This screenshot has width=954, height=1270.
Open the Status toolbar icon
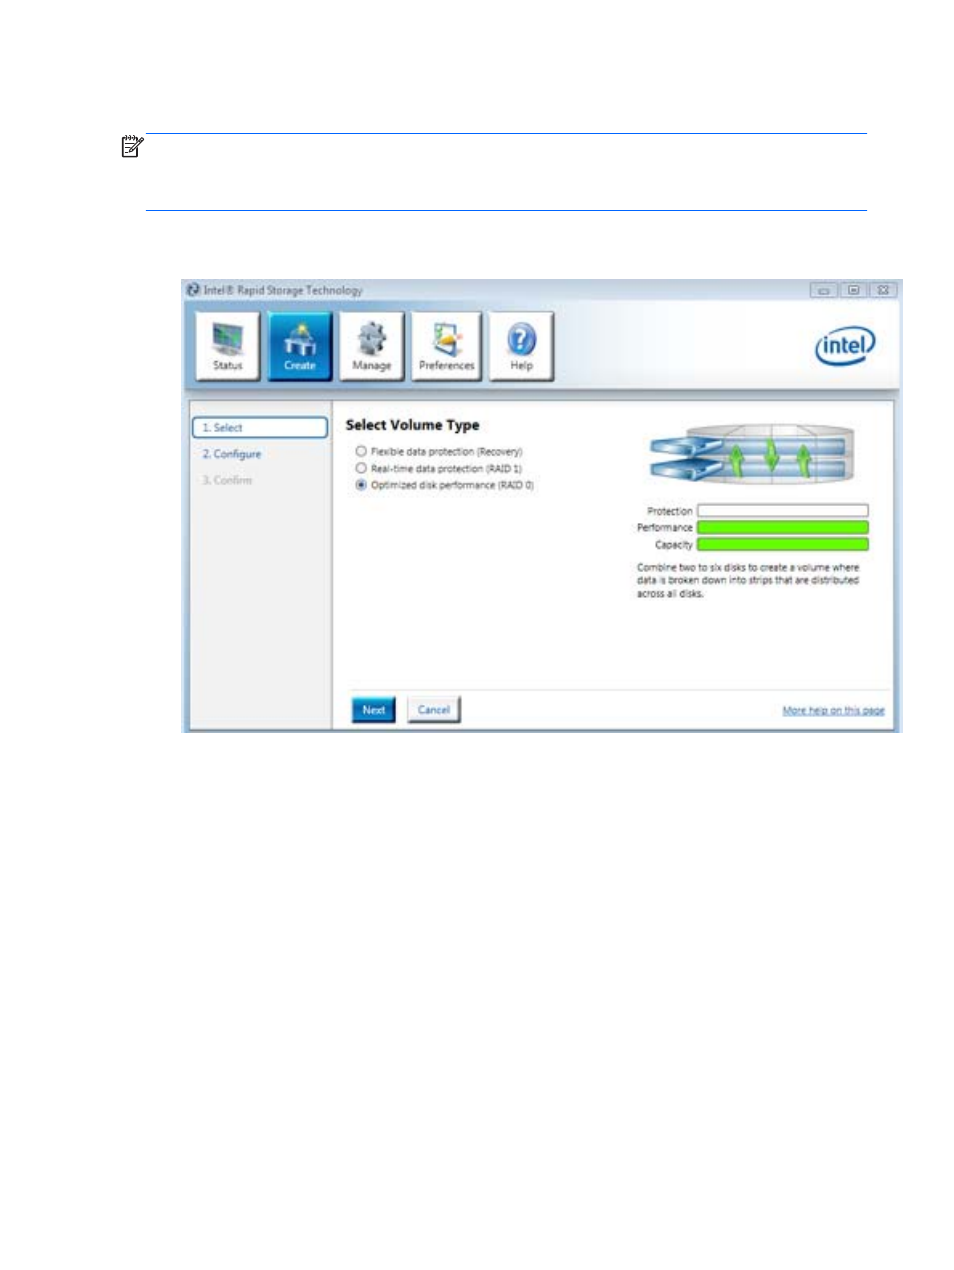tap(228, 346)
